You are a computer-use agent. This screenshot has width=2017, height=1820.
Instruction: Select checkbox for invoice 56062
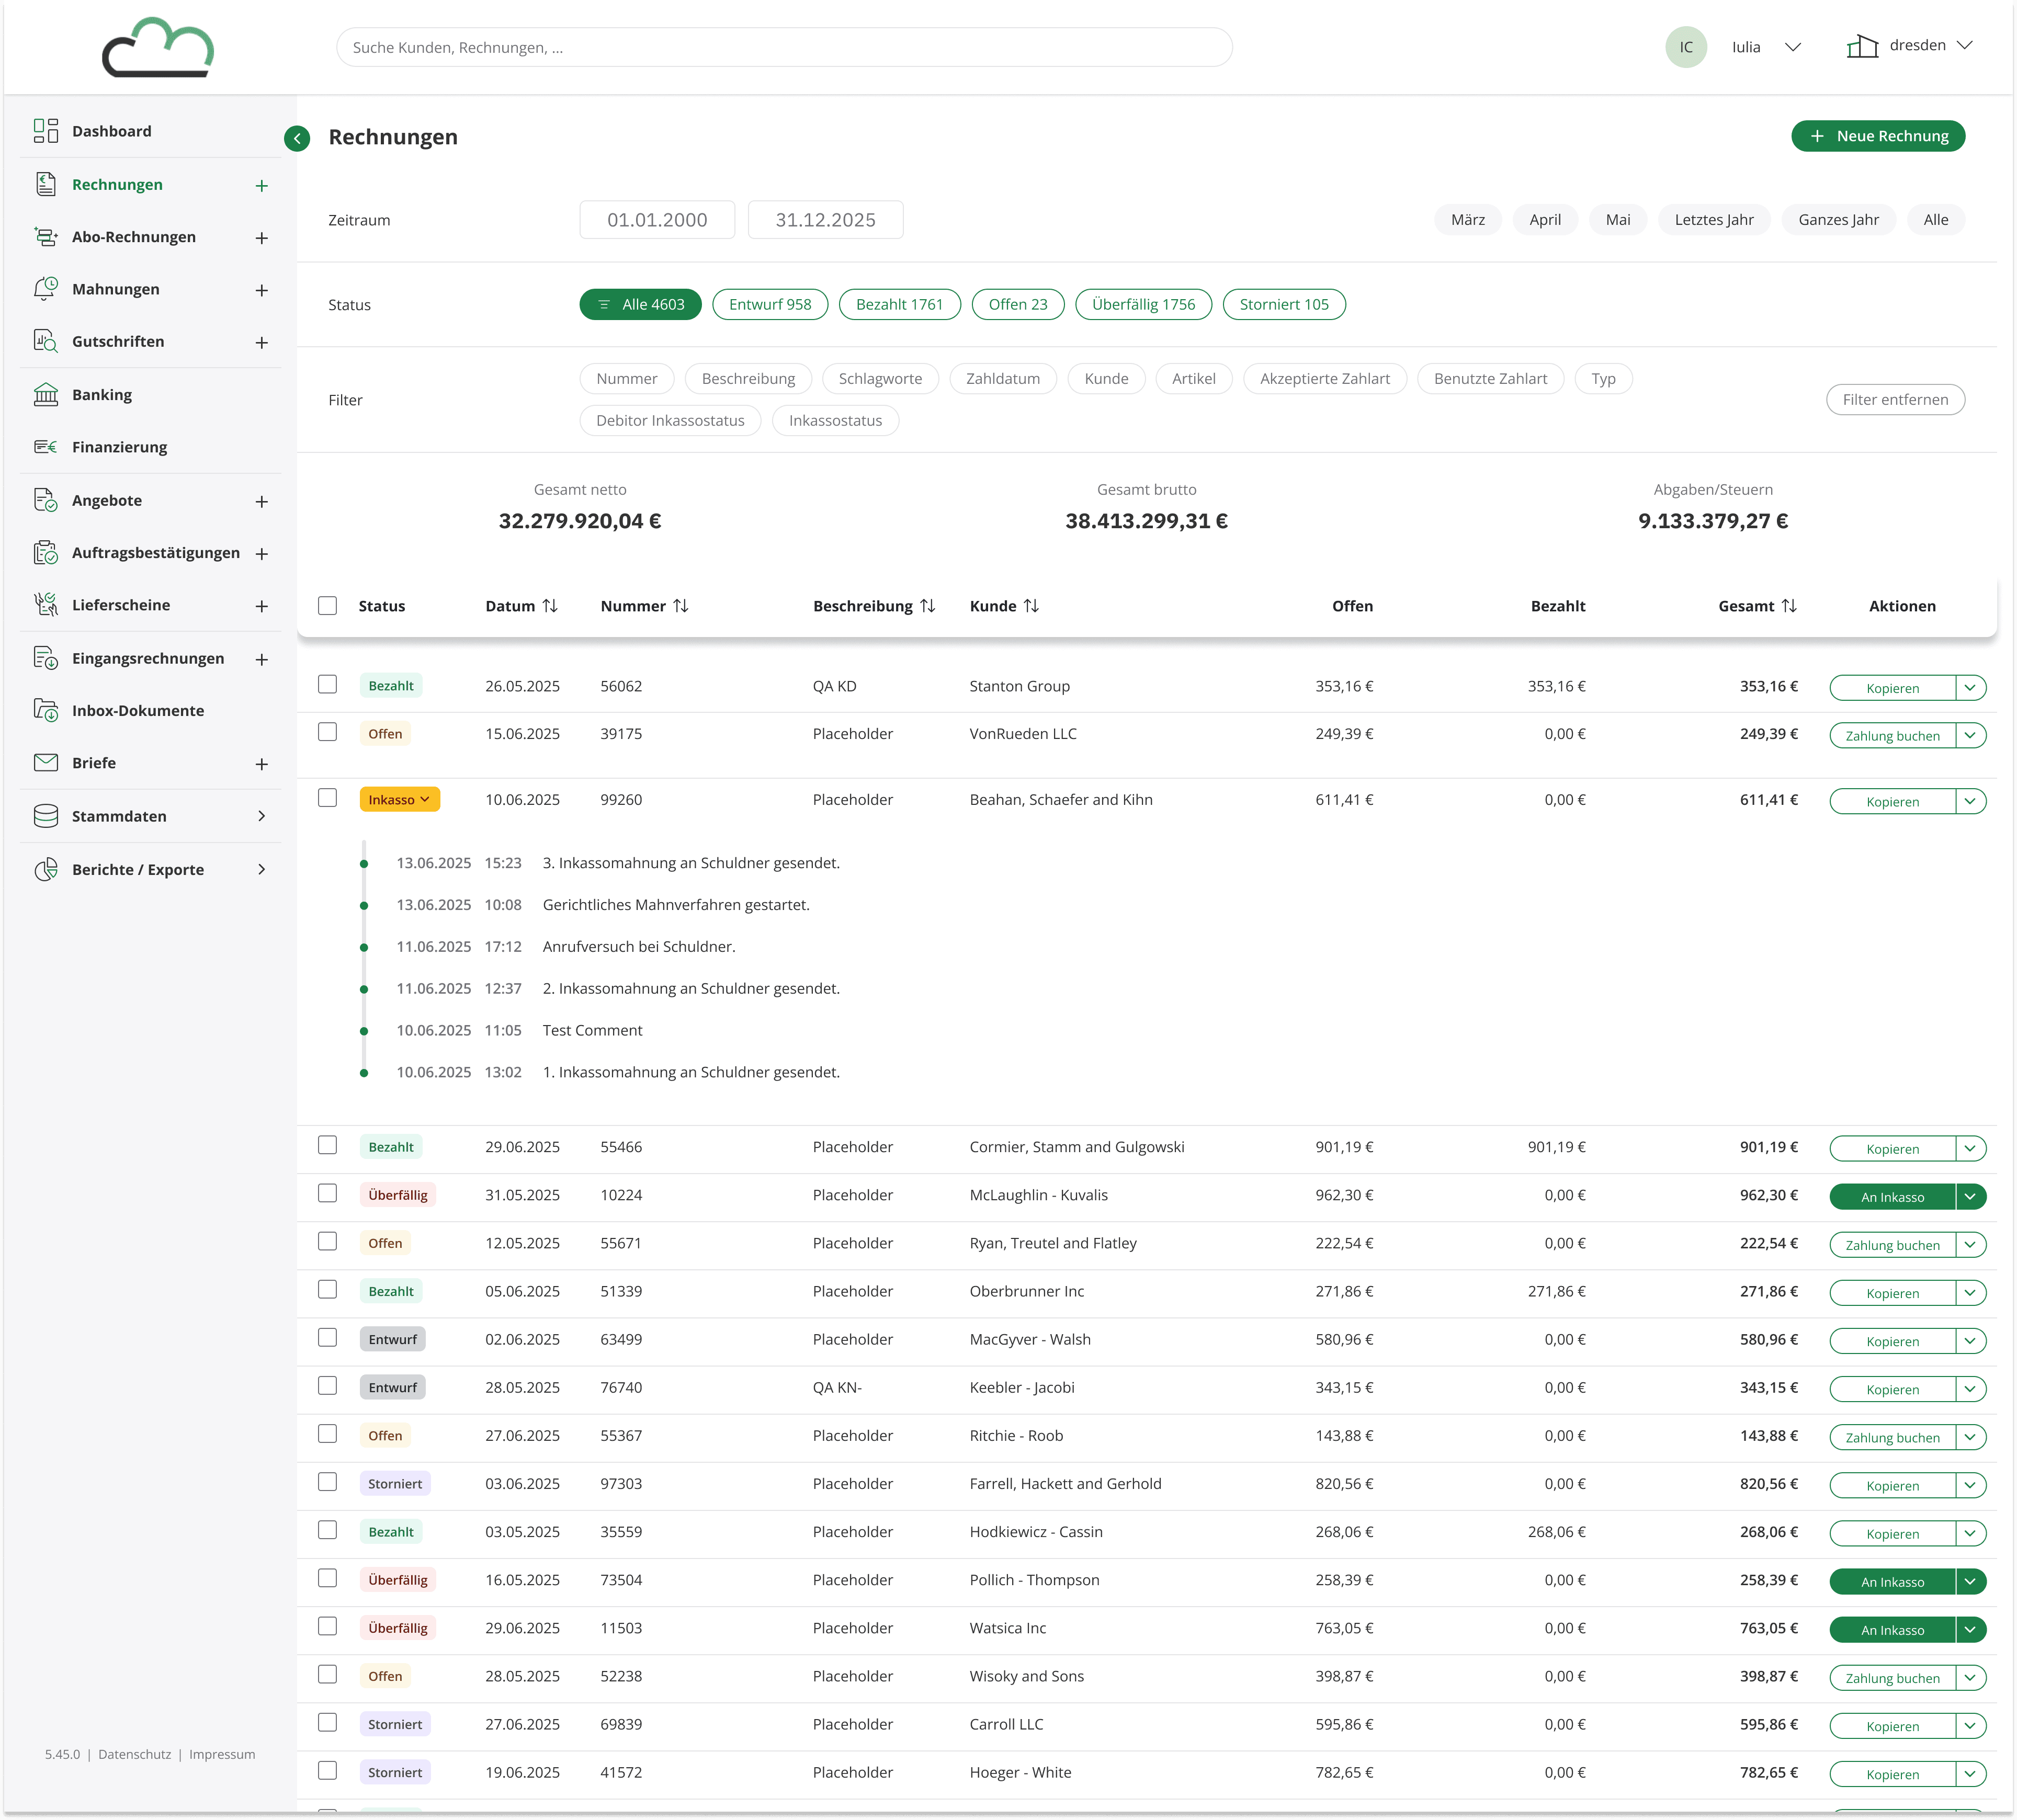pos(327,684)
